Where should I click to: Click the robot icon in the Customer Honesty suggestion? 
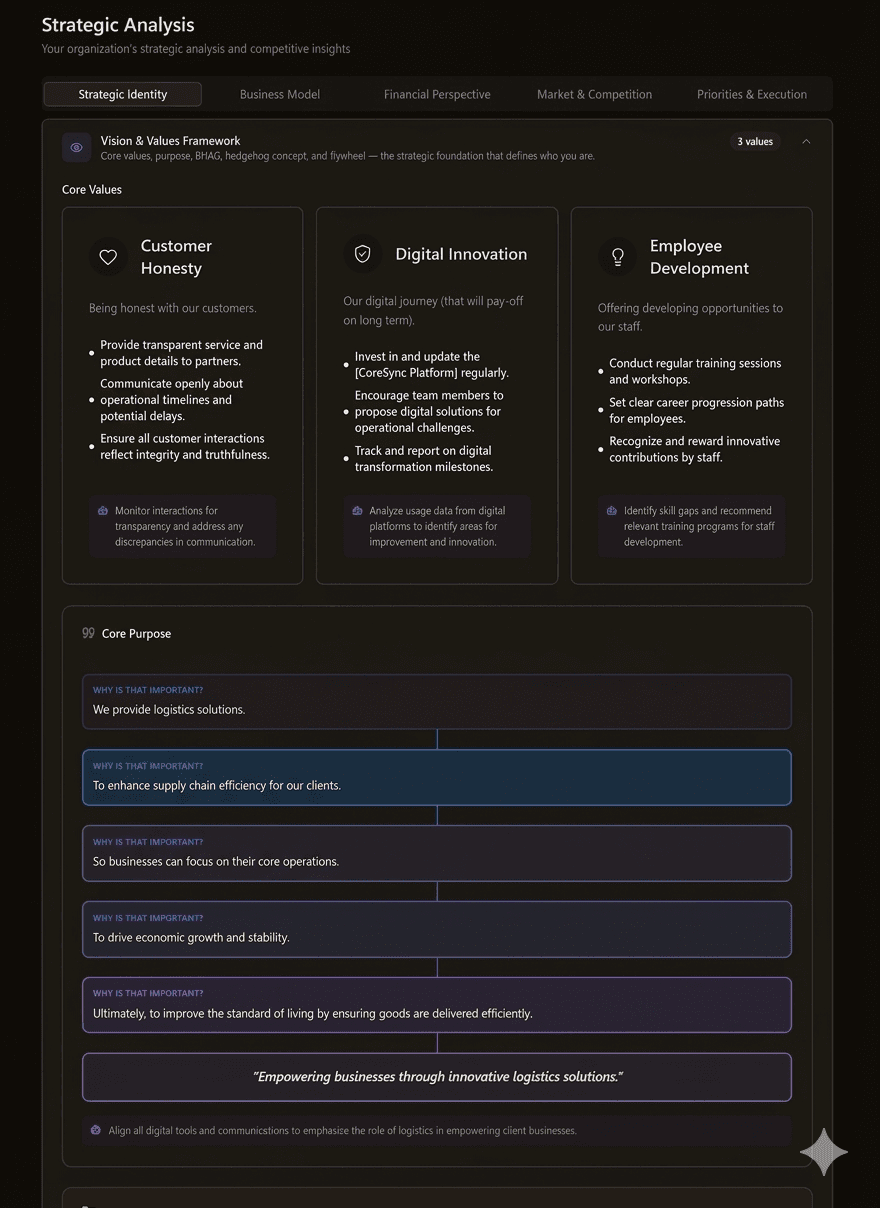tap(103, 511)
